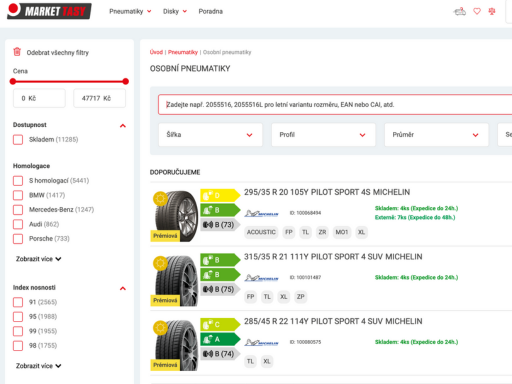The width and height of the screenshot is (512, 384).
Task: Open the Pneumatiky menu
Action: click(x=130, y=11)
